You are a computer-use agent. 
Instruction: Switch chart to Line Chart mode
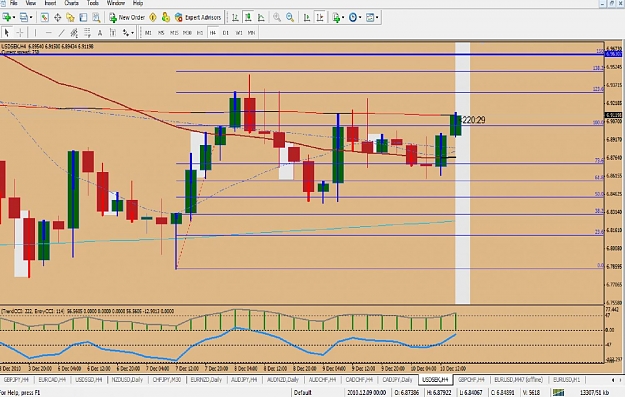(x=261, y=17)
